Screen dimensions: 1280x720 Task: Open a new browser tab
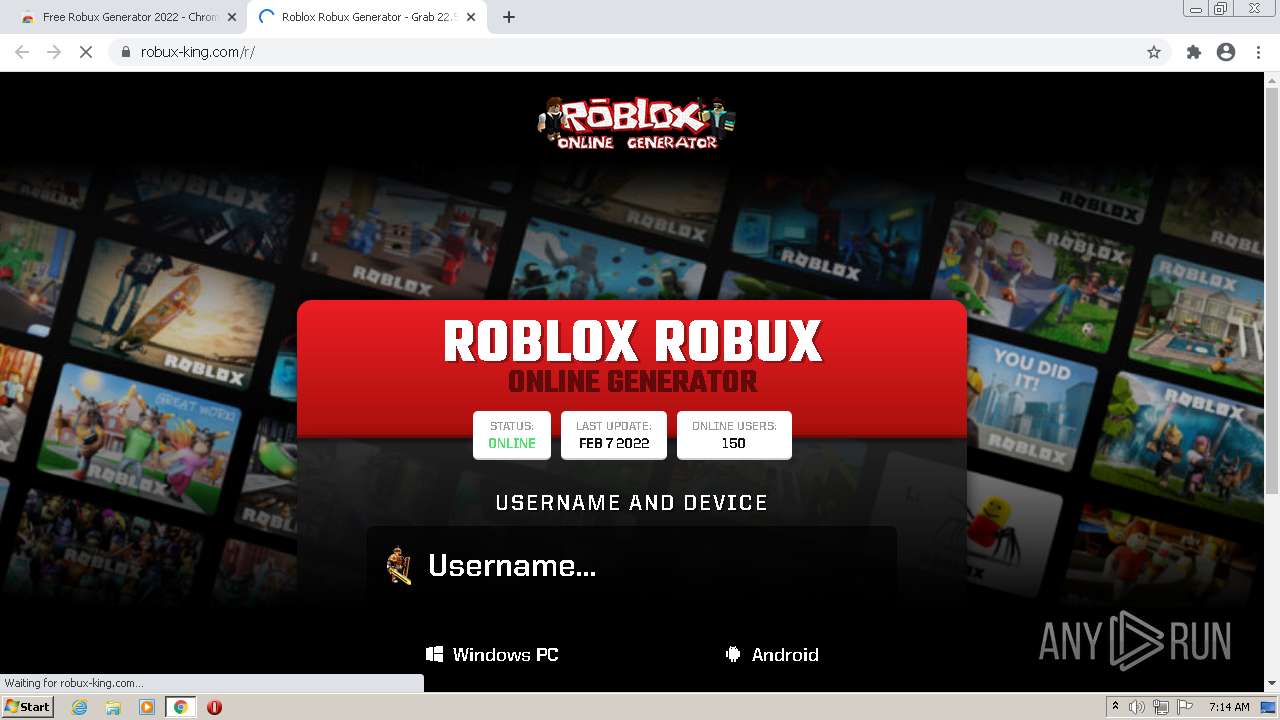[x=508, y=17]
